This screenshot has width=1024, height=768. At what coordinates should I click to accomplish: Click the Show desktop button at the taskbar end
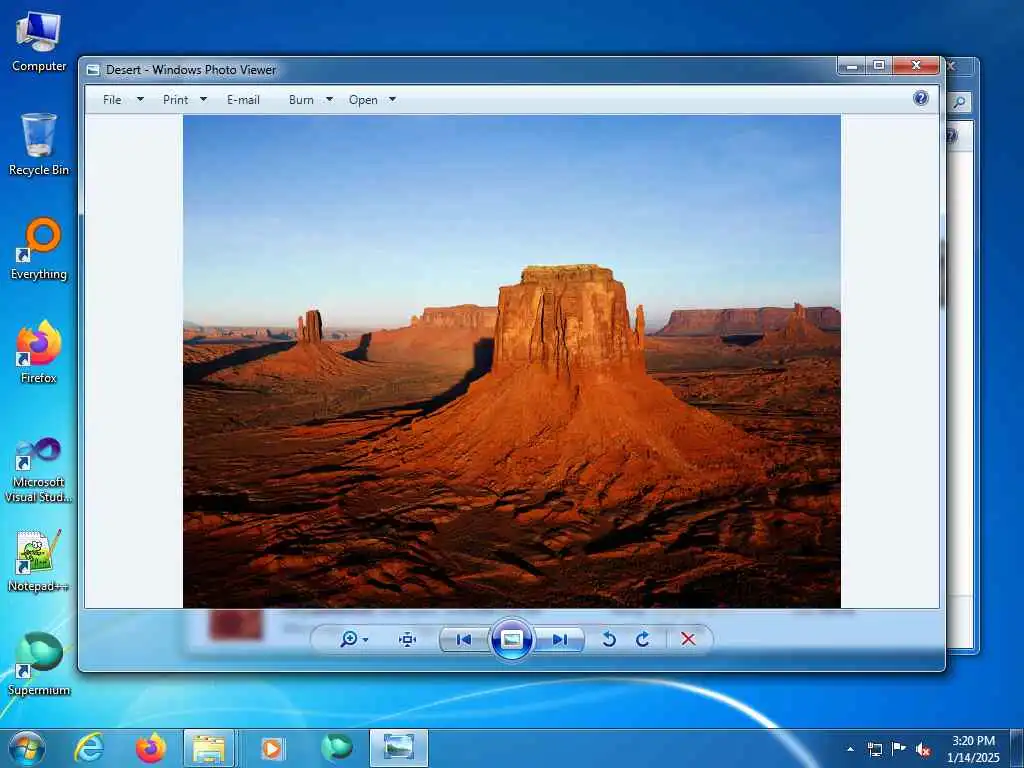click(1017, 748)
